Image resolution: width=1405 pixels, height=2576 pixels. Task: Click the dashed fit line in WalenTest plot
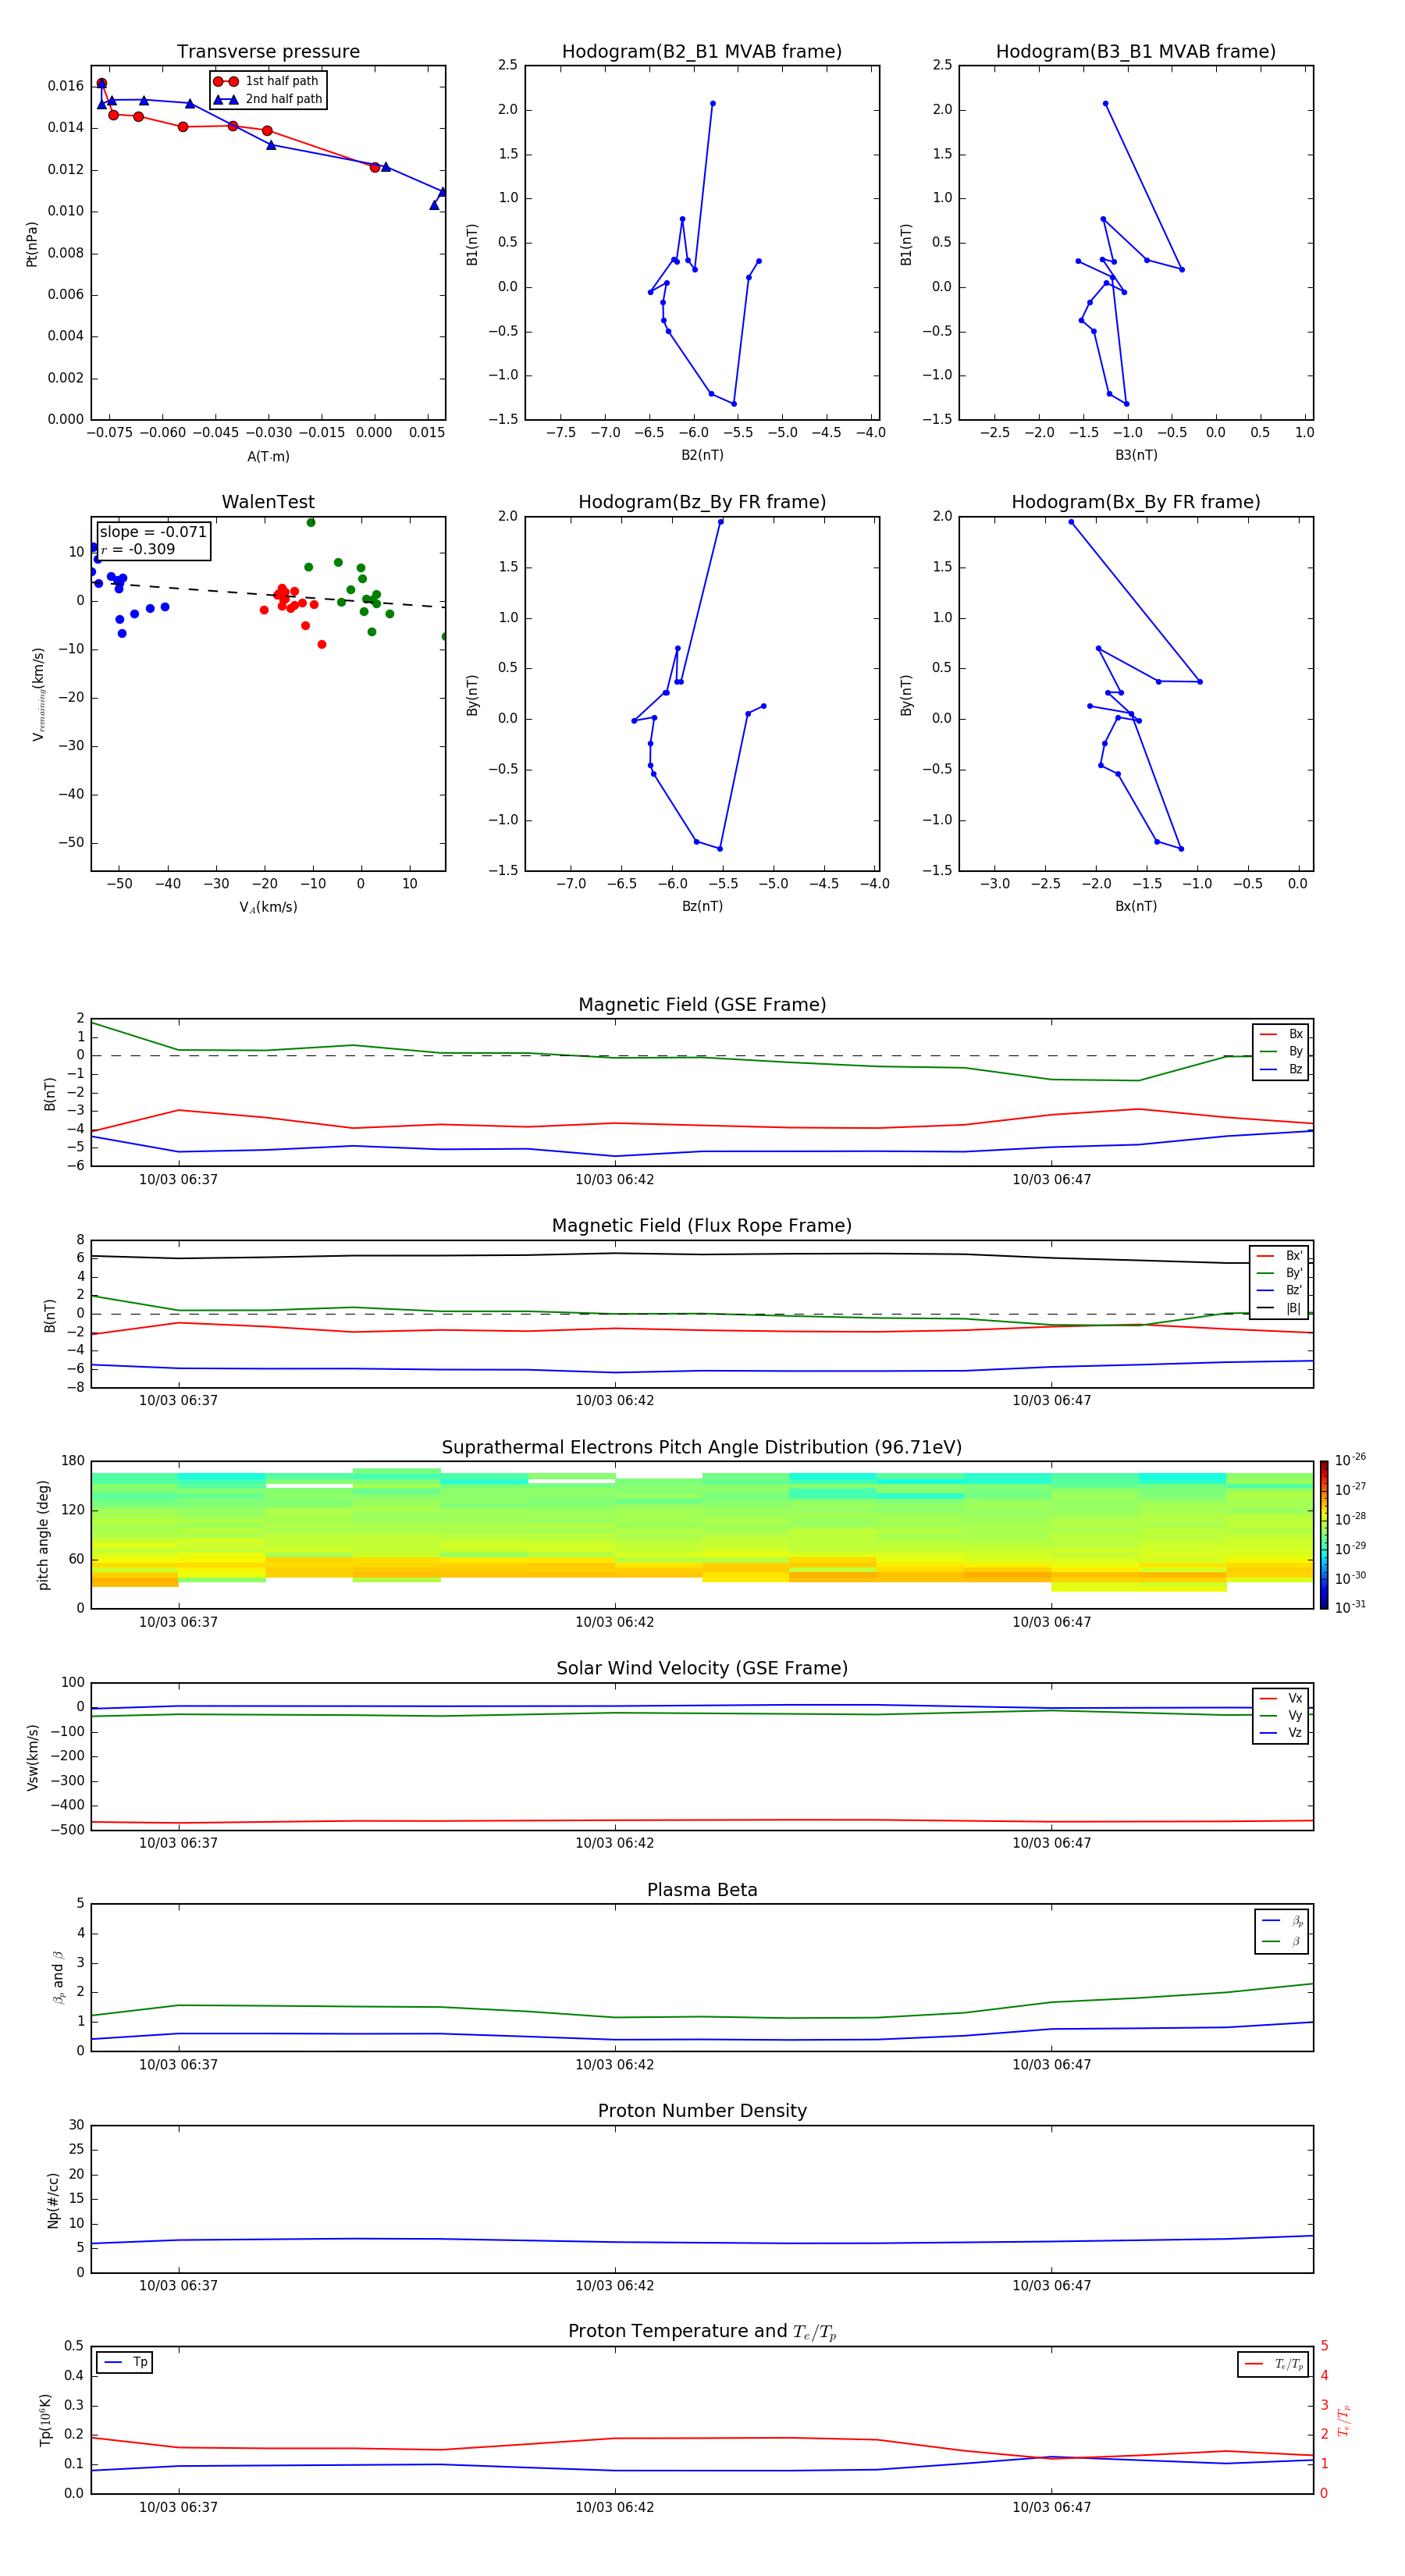[x=268, y=594]
